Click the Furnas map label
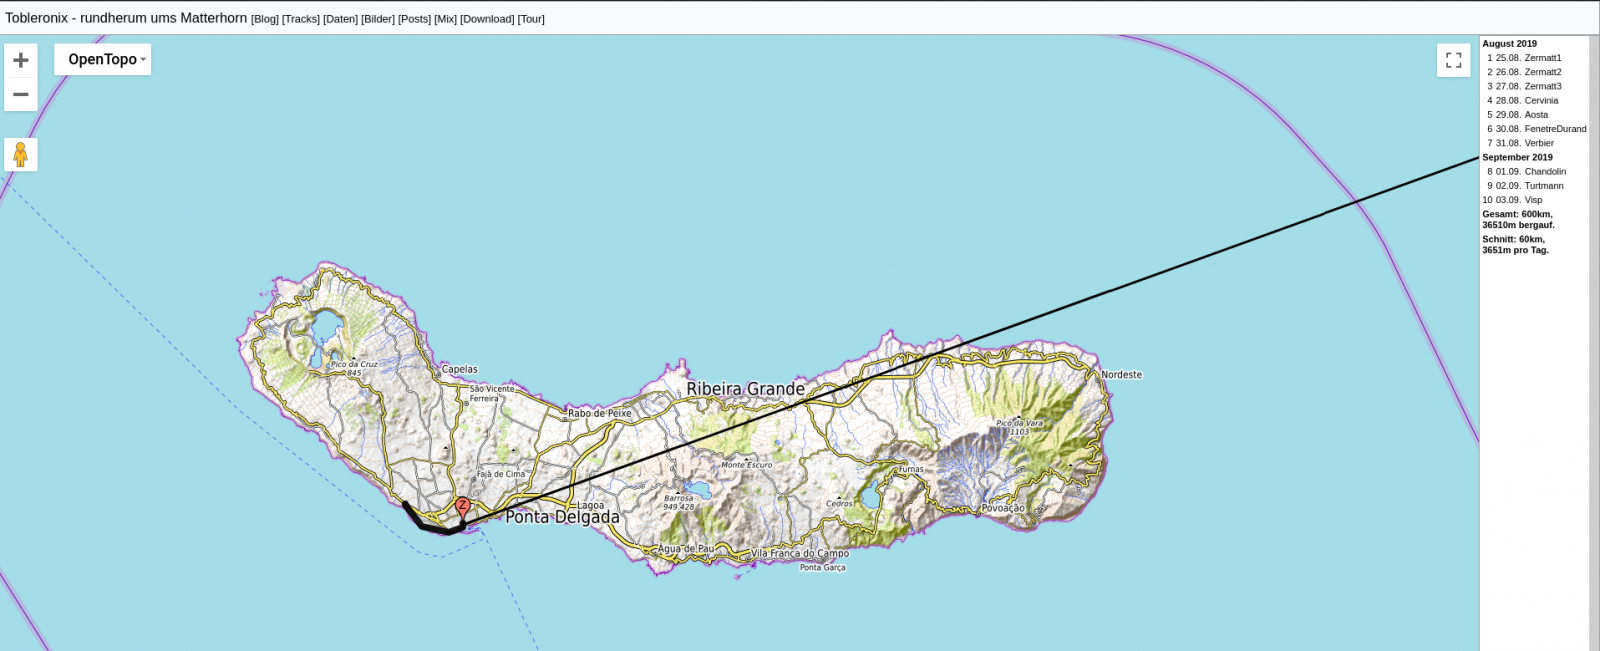This screenshot has height=651, width=1600. click(911, 469)
